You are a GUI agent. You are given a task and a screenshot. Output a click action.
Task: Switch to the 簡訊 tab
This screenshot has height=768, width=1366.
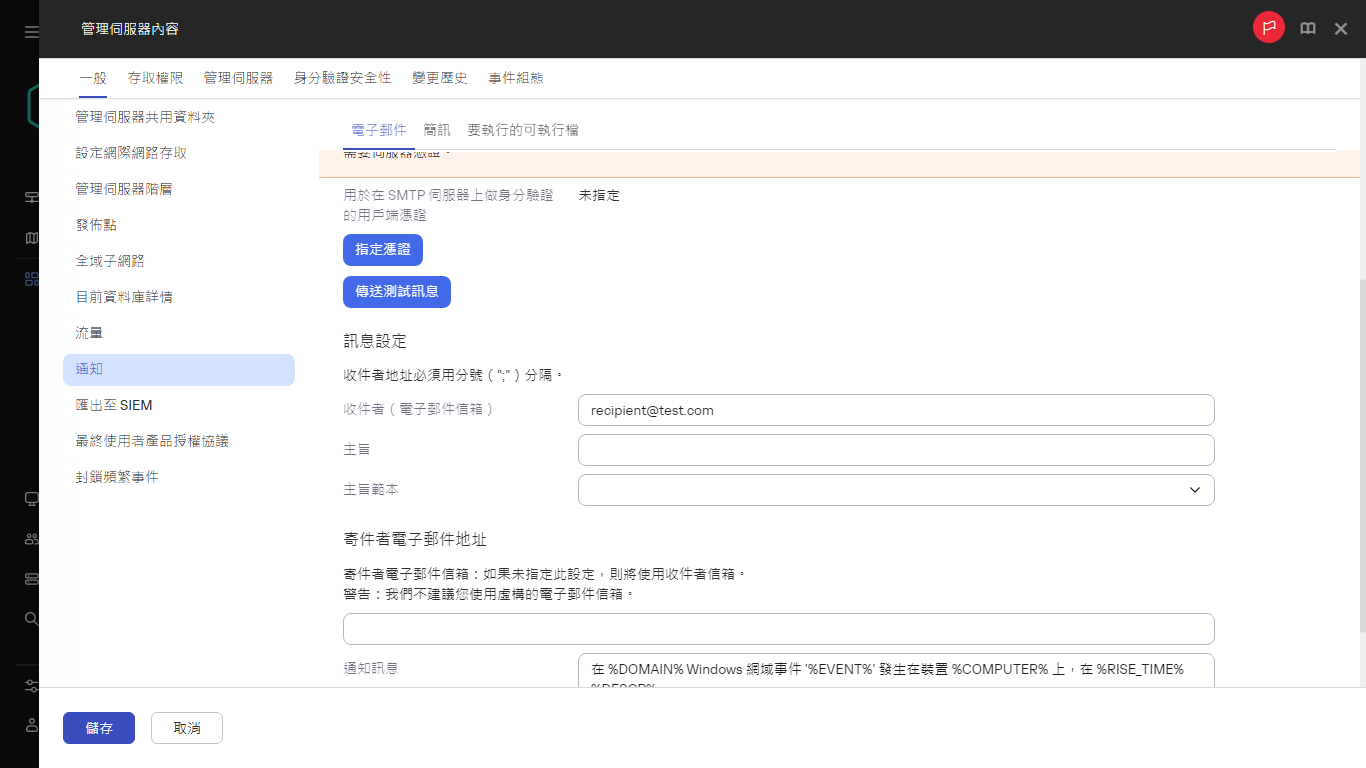click(437, 129)
